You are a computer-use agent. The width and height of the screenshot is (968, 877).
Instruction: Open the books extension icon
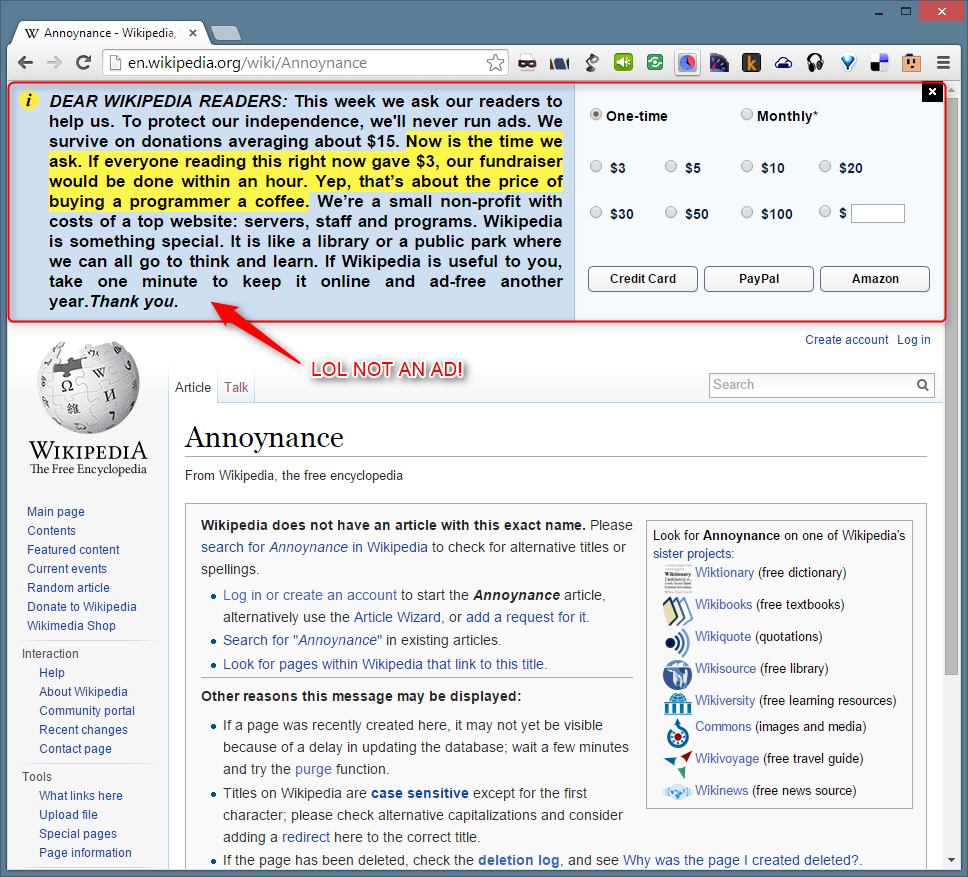(x=559, y=62)
